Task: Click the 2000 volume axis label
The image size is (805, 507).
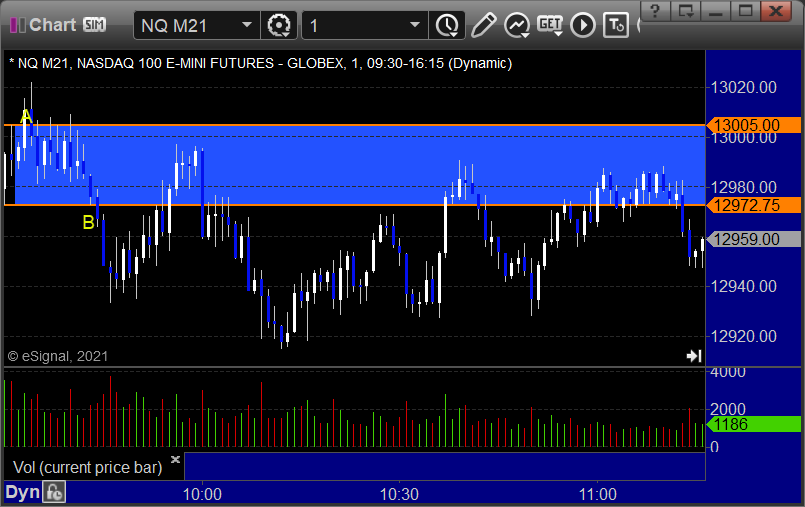Action: 727,409
